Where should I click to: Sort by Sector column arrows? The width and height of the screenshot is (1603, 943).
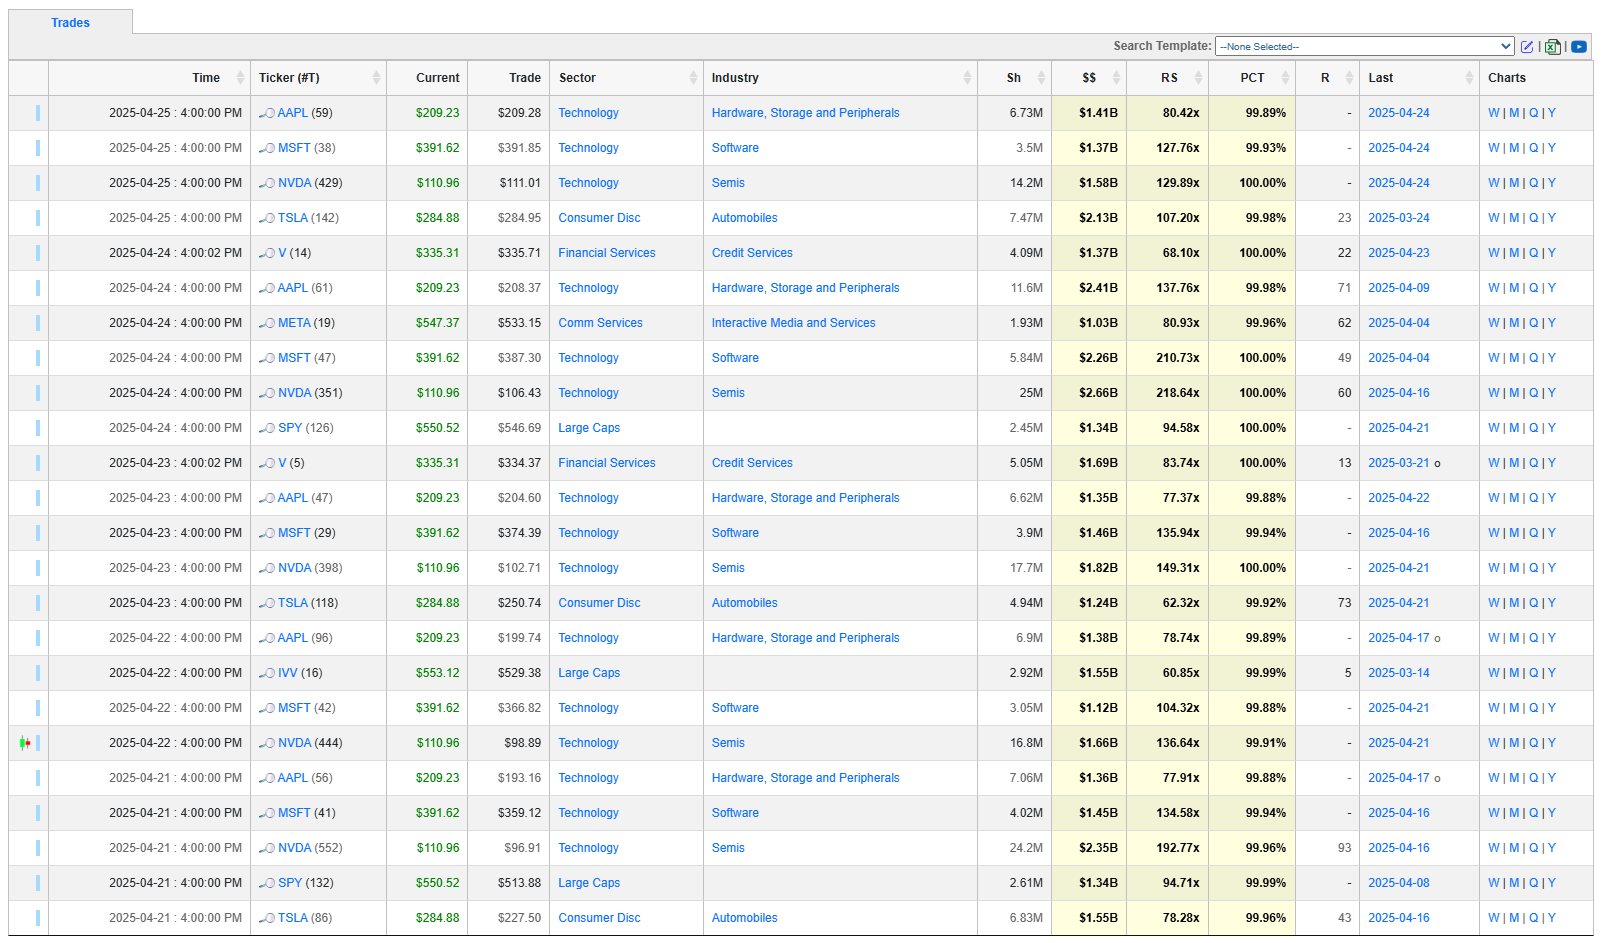693,78
